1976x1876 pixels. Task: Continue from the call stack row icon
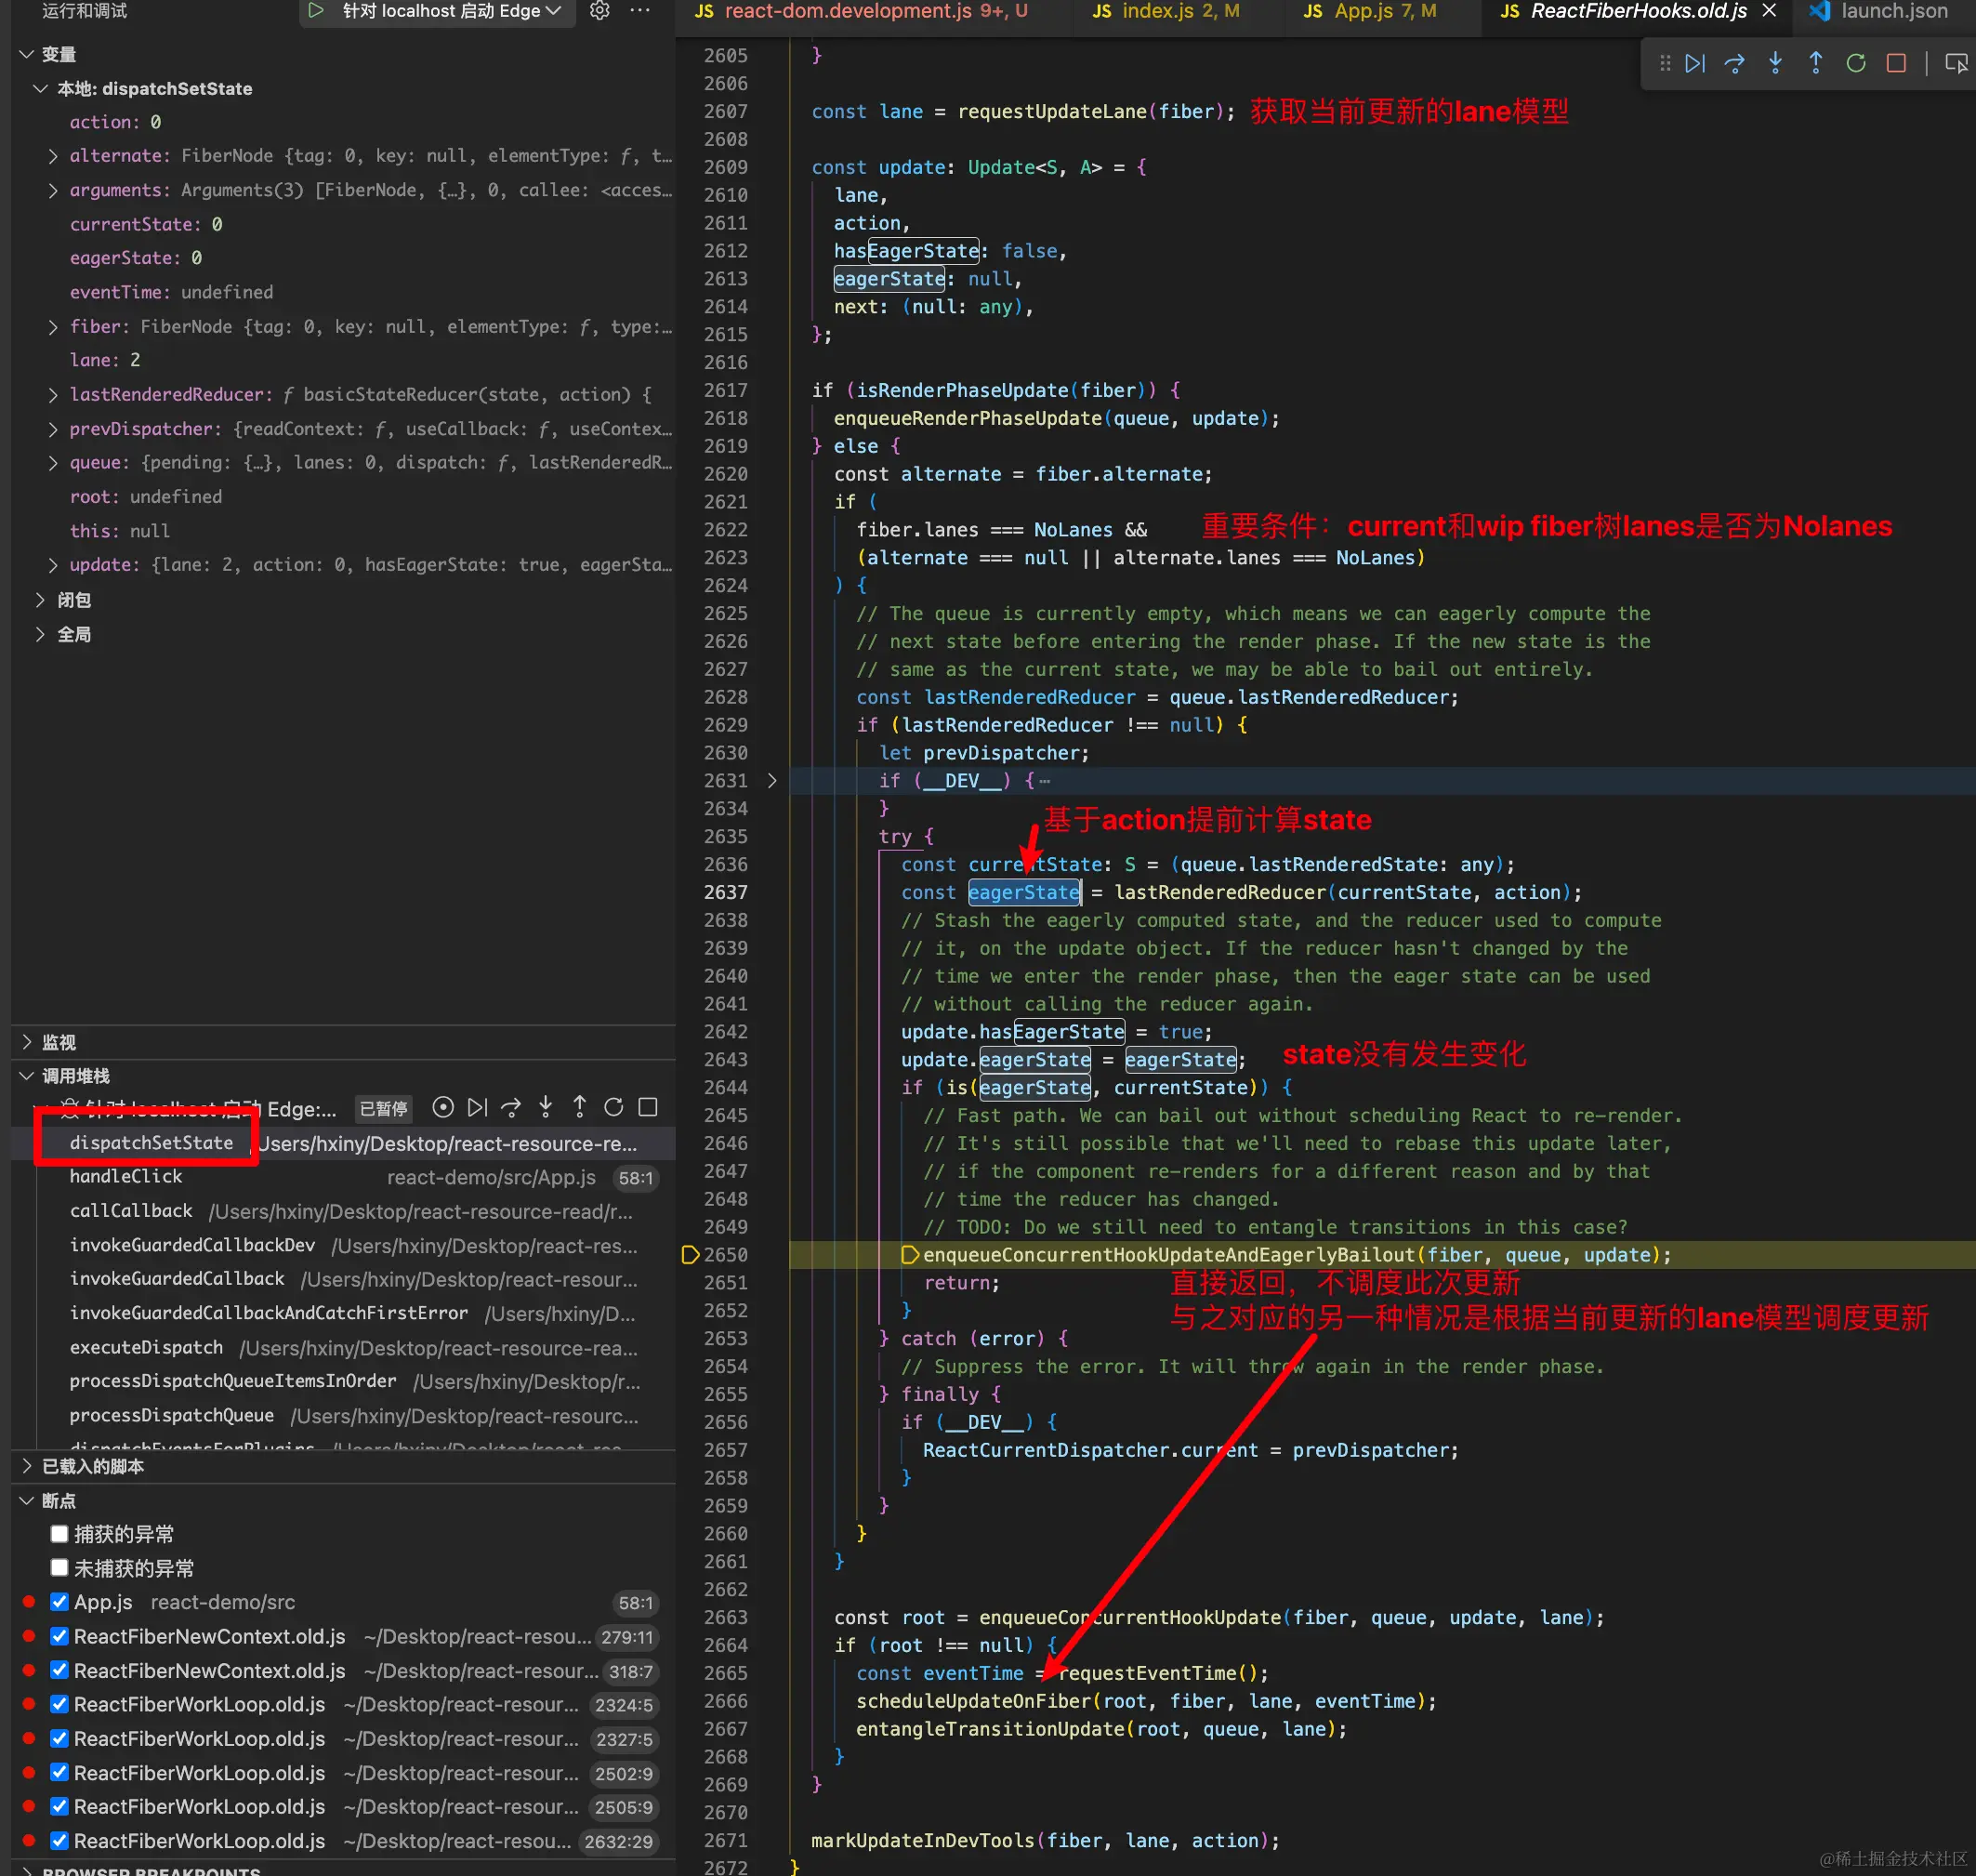pyautogui.click(x=478, y=1107)
